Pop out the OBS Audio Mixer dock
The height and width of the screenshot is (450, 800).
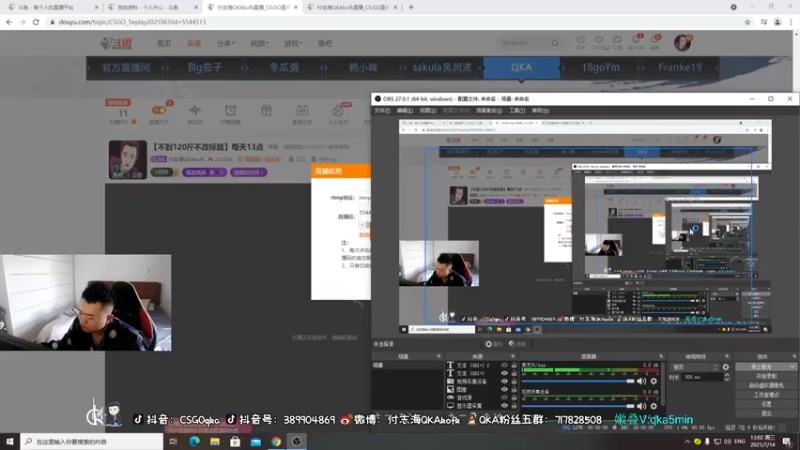661,356
